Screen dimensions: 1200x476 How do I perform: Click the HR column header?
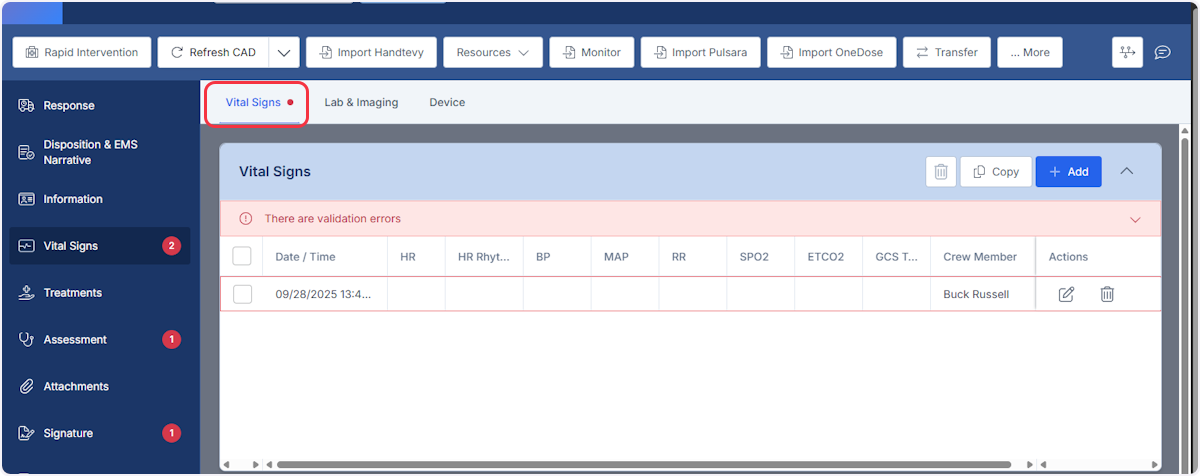(x=416, y=257)
